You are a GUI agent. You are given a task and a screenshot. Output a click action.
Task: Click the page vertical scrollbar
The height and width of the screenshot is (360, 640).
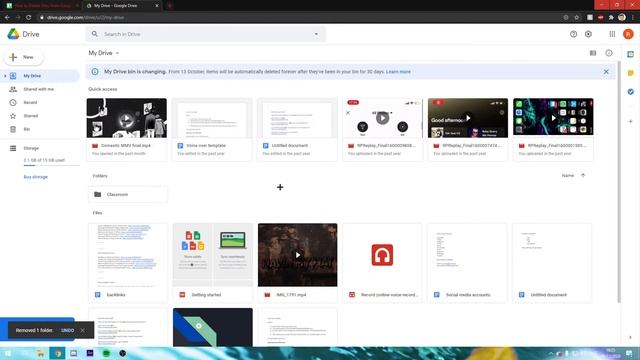pyautogui.click(x=619, y=182)
